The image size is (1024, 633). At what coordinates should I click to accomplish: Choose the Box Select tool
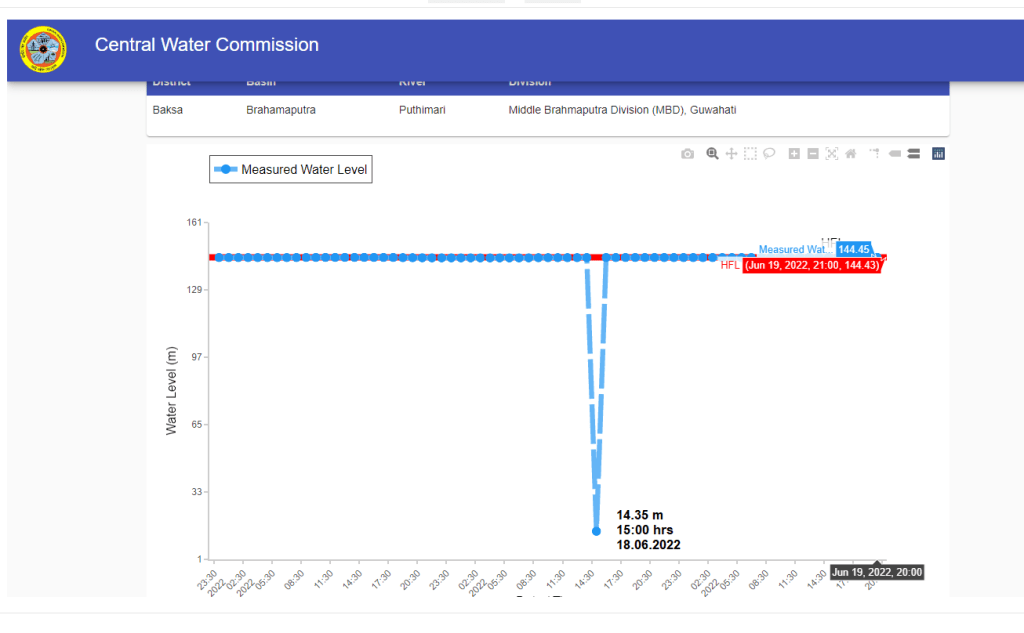click(750, 154)
